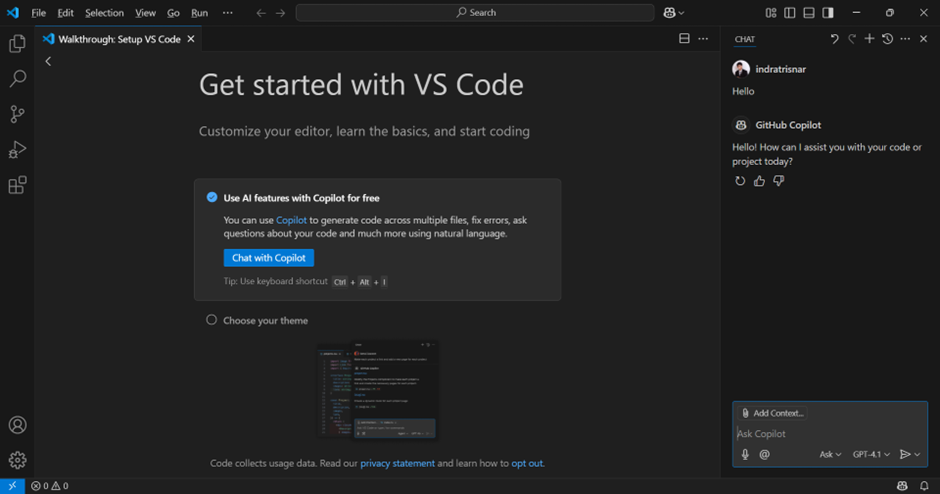Click the remote window status icon
This screenshot has height=494, width=940.
click(12, 486)
